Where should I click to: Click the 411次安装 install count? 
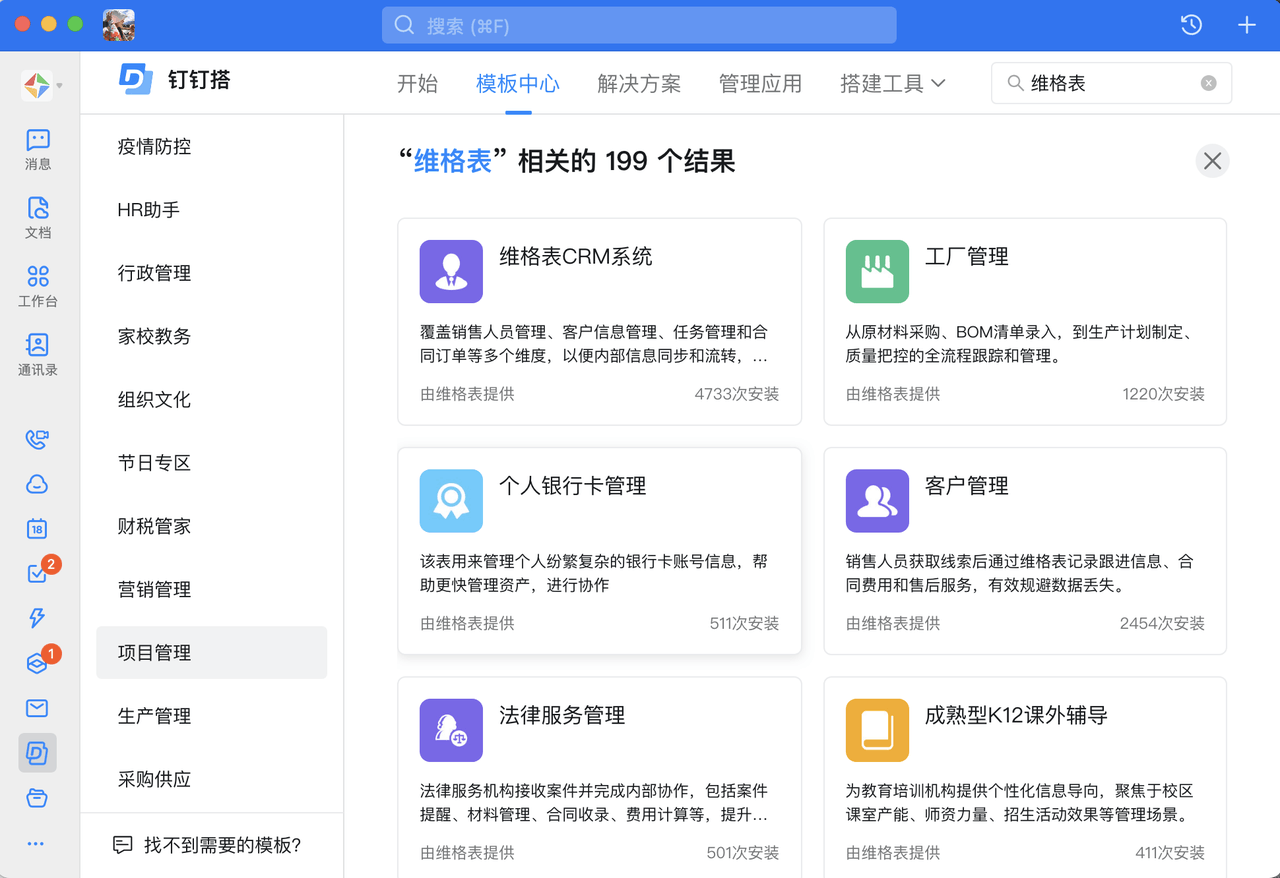[1170, 853]
